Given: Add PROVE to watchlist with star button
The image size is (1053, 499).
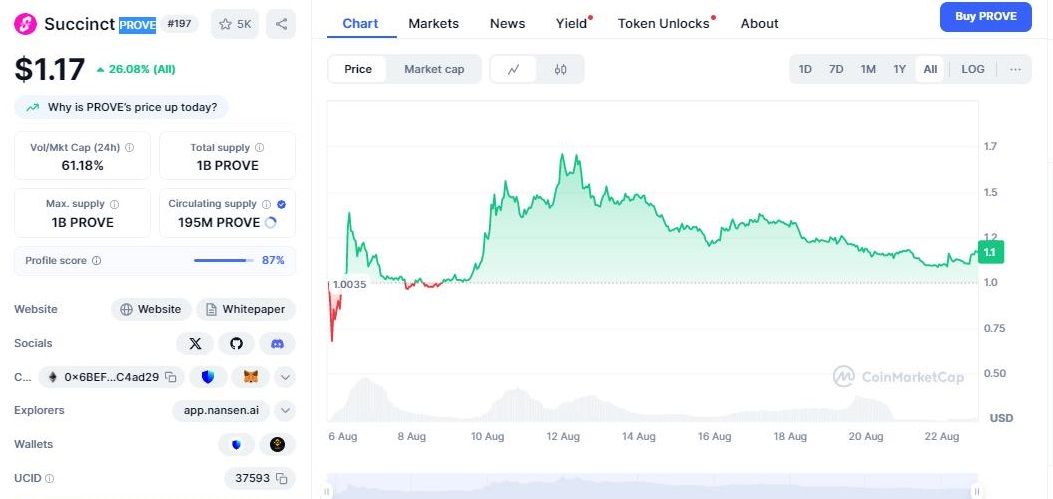Looking at the screenshot, I should coord(234,24).
